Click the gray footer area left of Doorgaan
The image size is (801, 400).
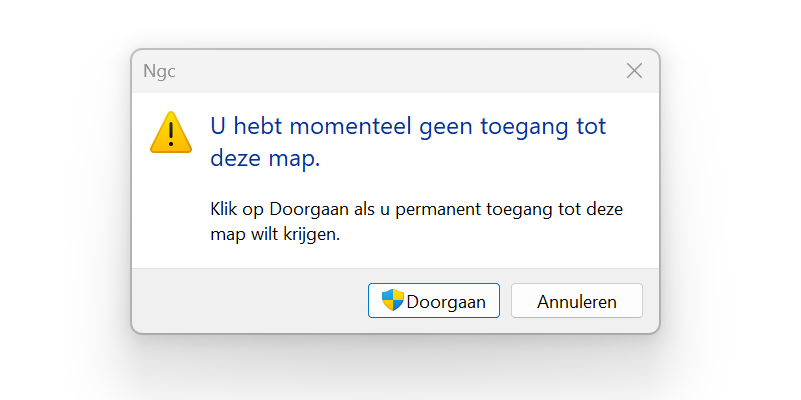tap(249, 300)
